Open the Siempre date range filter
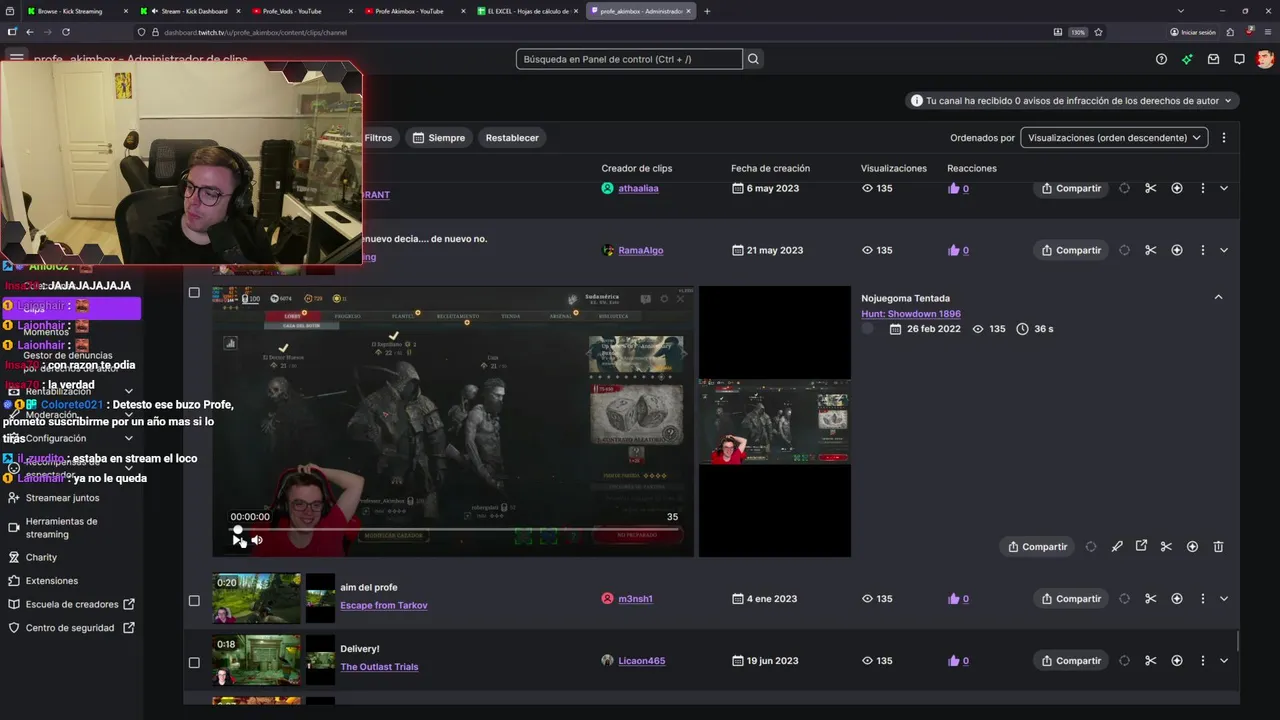1280x720 pixels. pos(439,138)
